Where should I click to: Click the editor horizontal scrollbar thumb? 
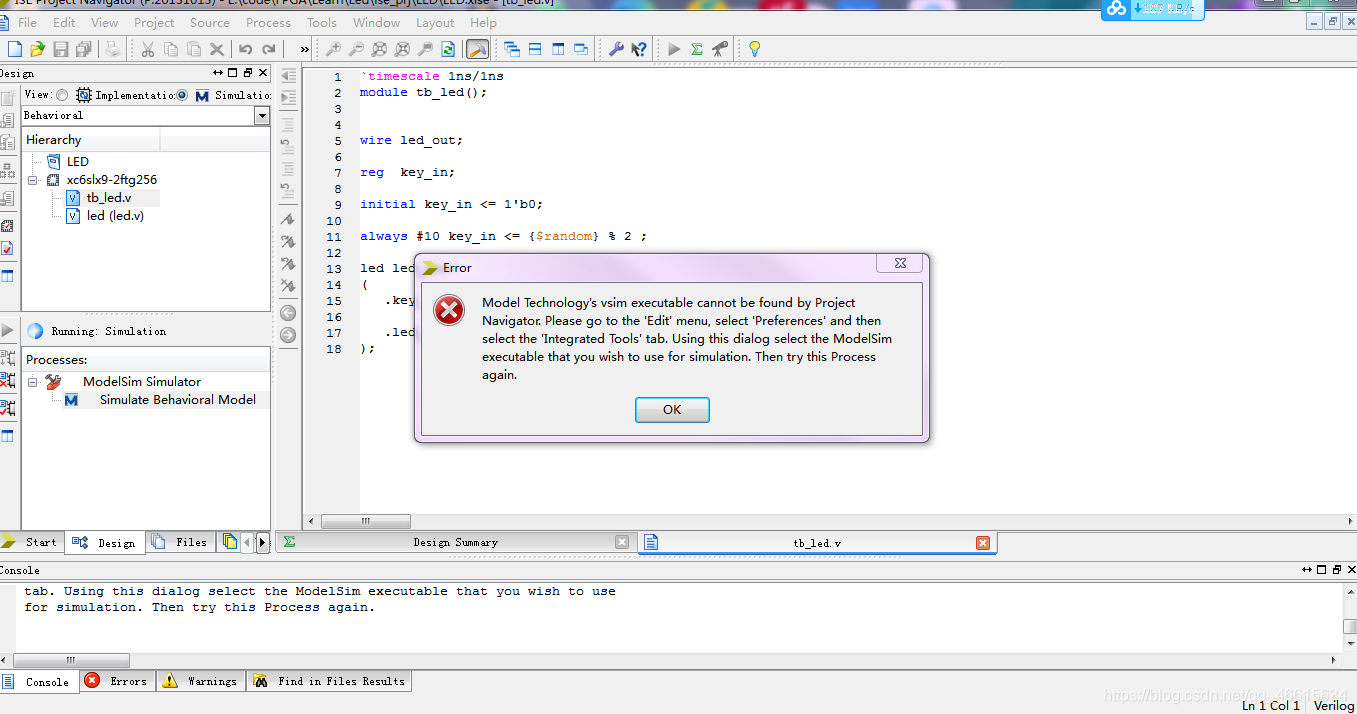click(x=366, y=521)
